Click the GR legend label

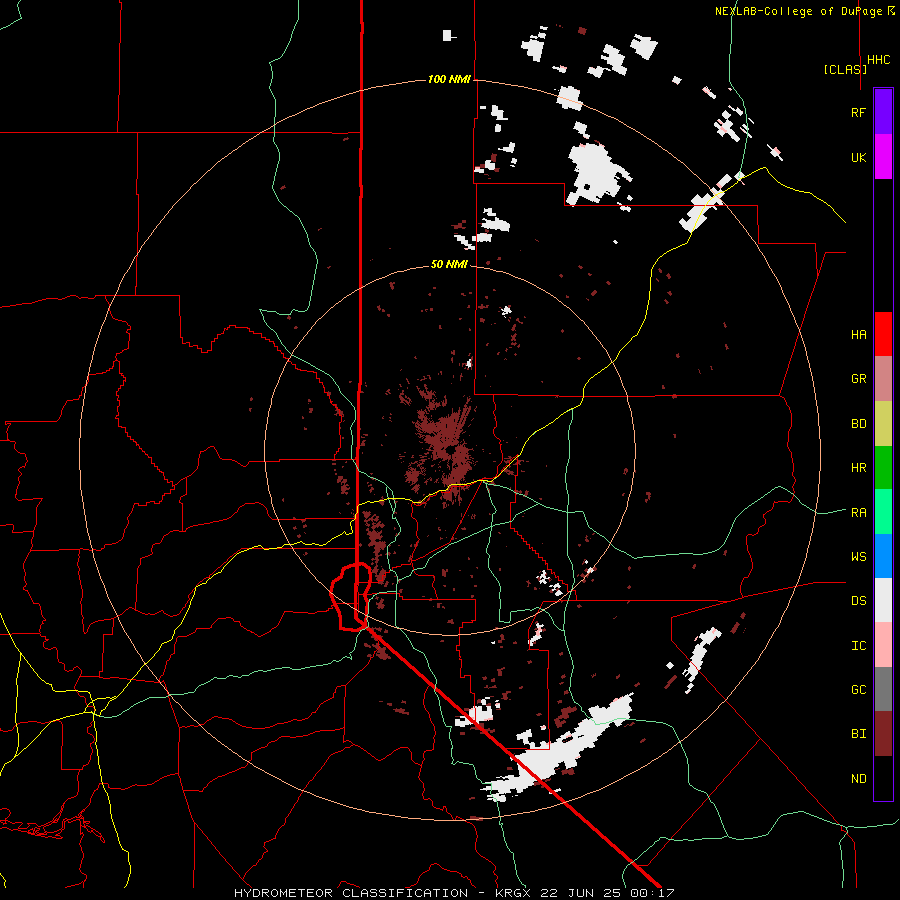[858, 379]
